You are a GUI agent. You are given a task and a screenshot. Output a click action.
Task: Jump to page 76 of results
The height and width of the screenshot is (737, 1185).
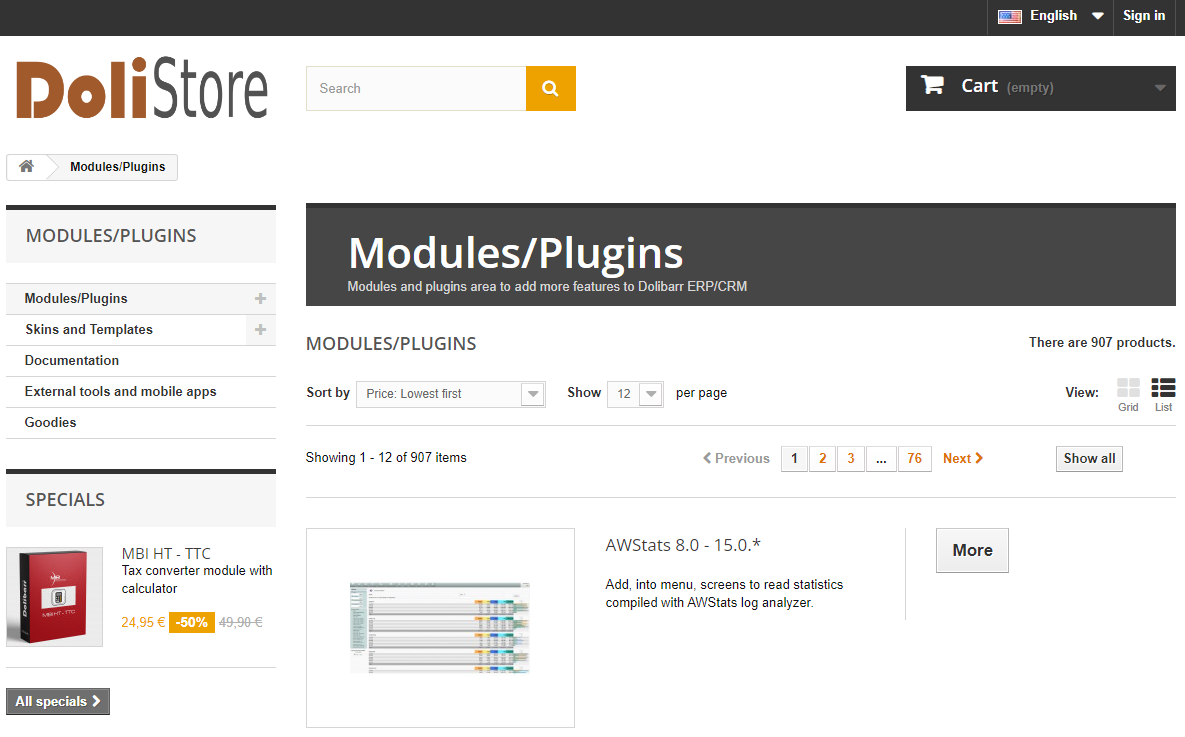(914, 458)
